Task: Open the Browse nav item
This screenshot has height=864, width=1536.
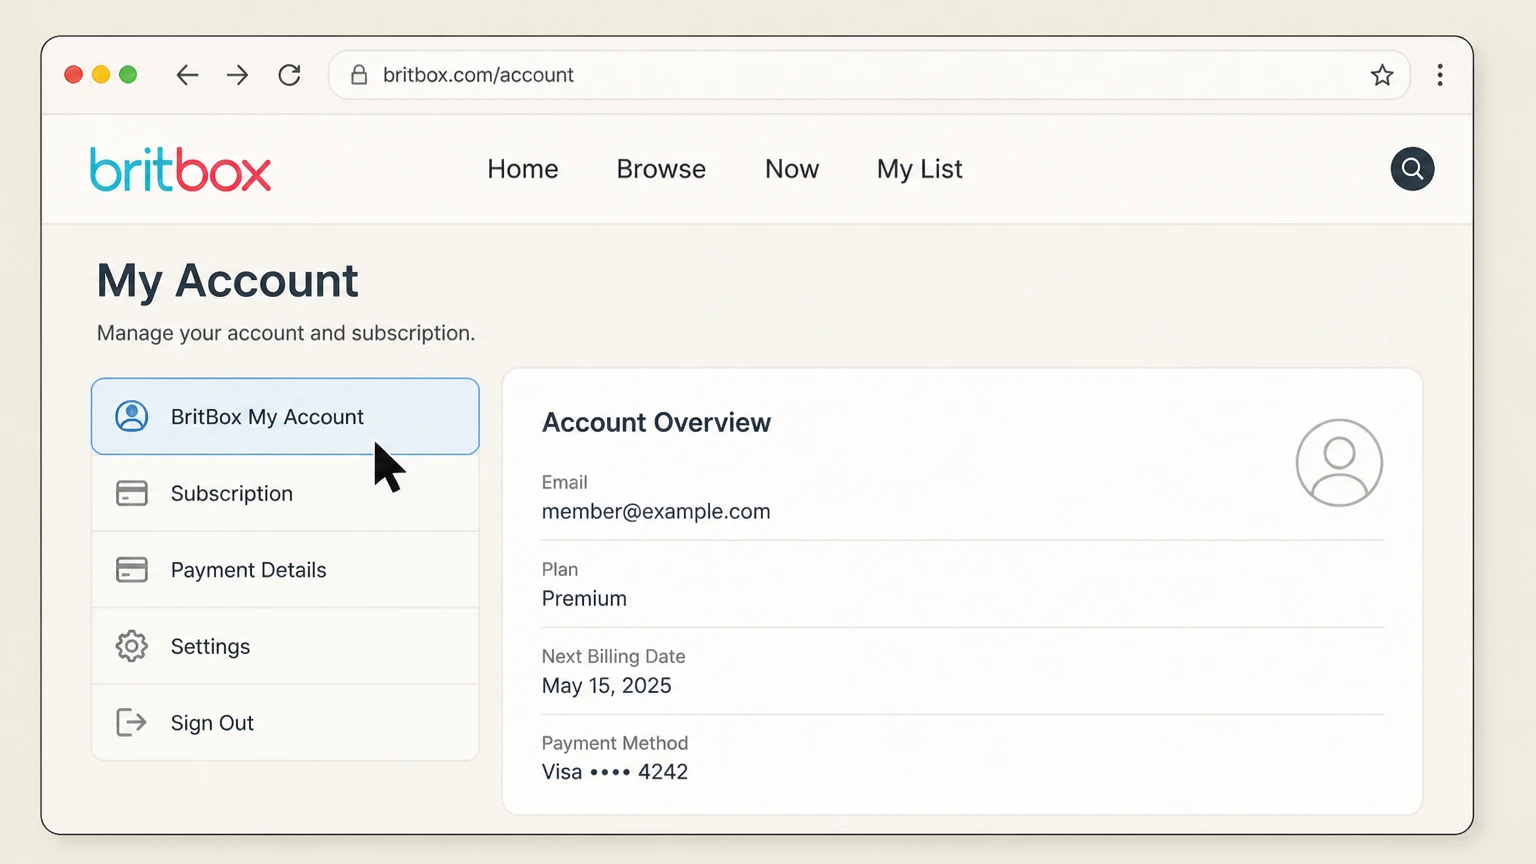Action: pyautogui.click(x=661, y=169)
